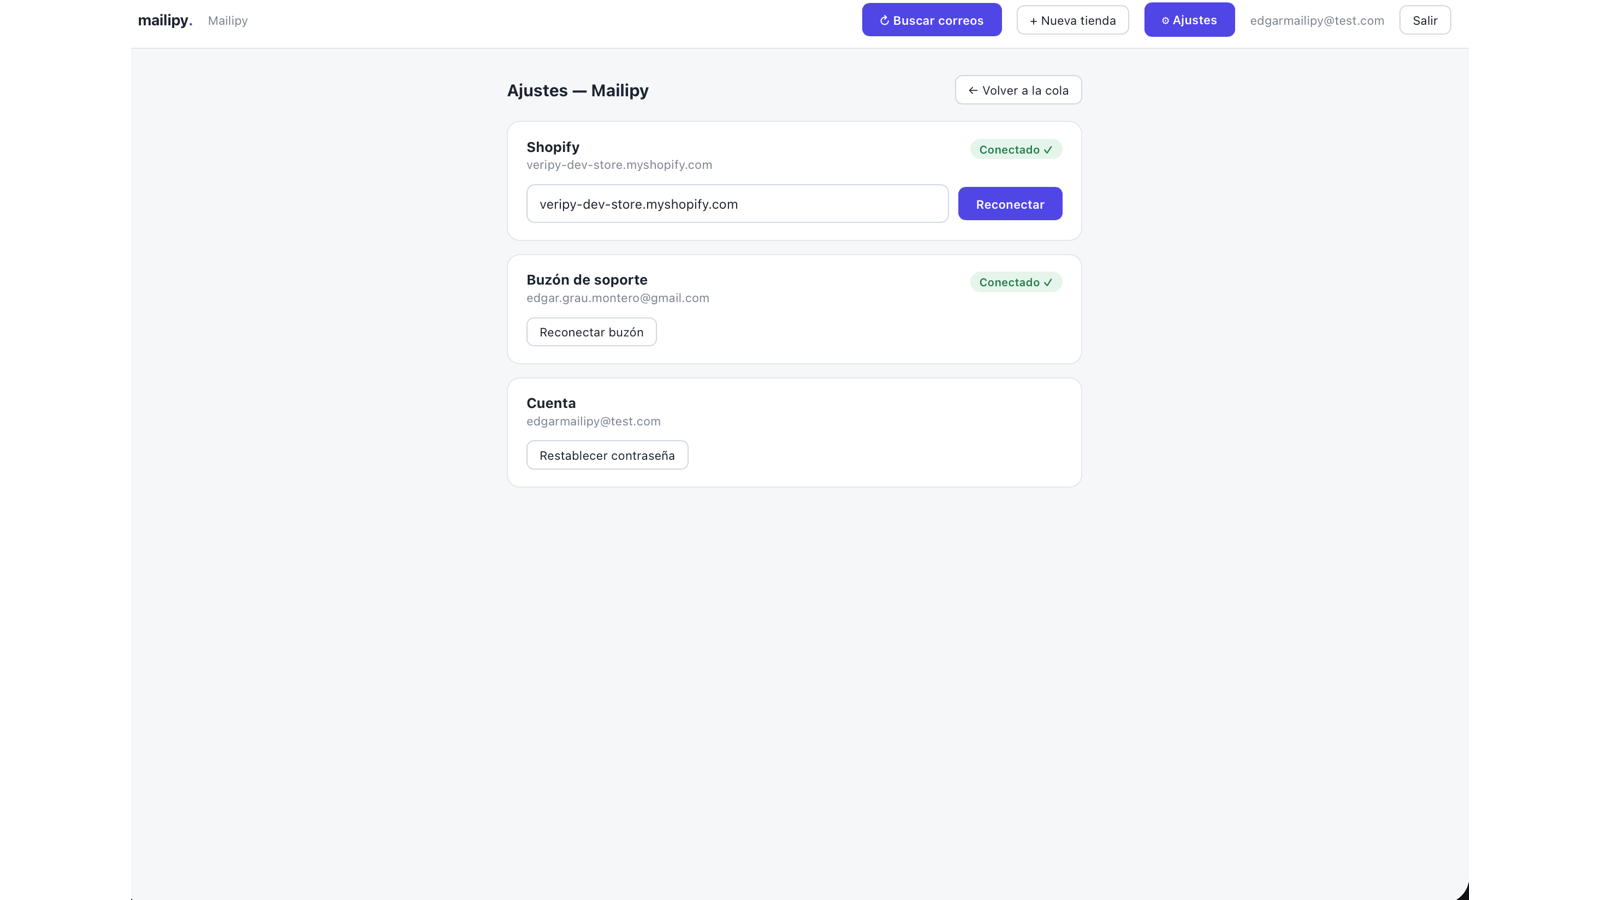Image resolution: width=1600 pixels, height=900 pixels.
Task: Click the gear icon in Ajustes
Action: coord(1165,20)
